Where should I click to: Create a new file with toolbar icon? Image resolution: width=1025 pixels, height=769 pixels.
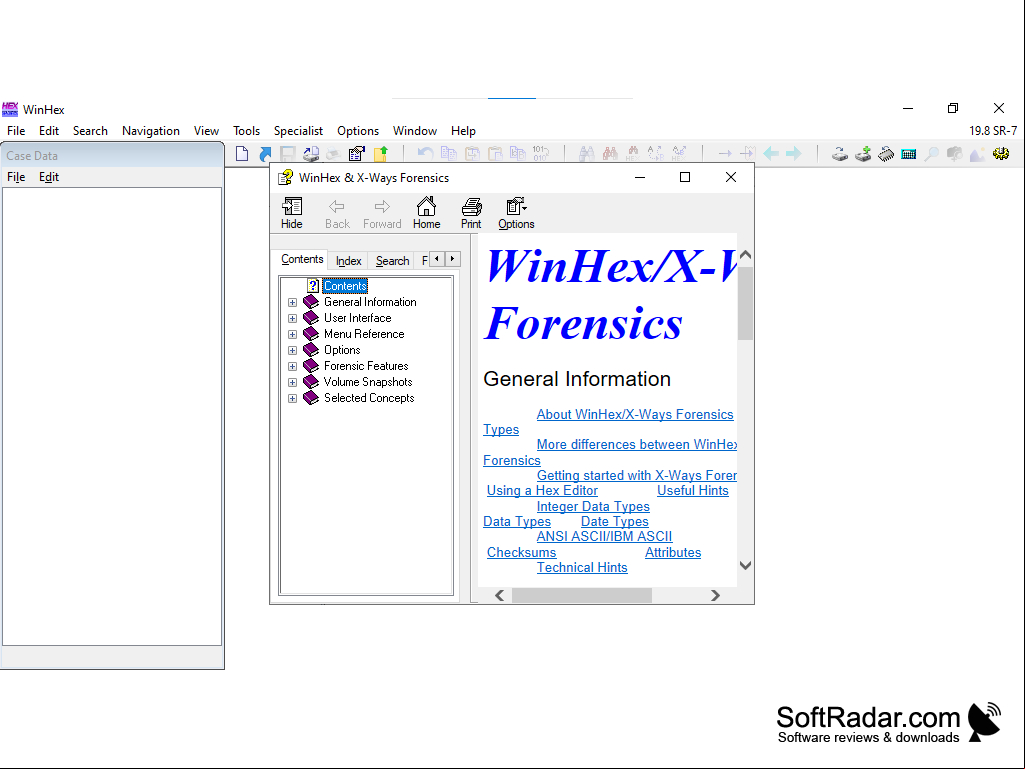click(x=242, y=154)
